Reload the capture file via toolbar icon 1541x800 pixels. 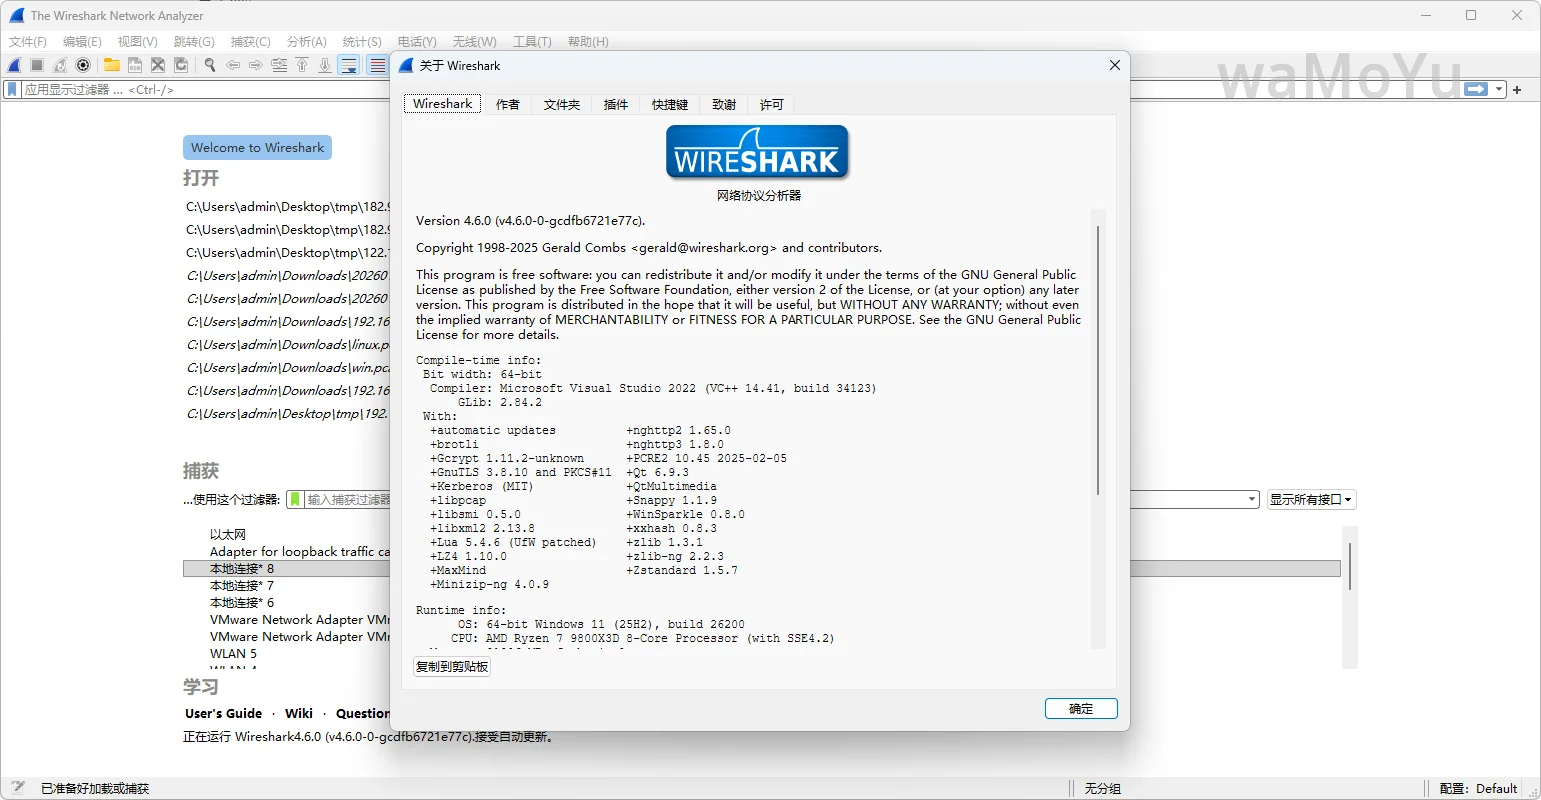(x=181, y=65)
